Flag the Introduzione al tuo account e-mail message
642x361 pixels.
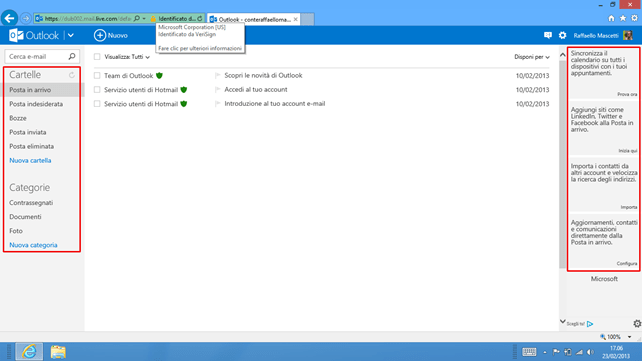pyautogui.click(x=217, y=104)
